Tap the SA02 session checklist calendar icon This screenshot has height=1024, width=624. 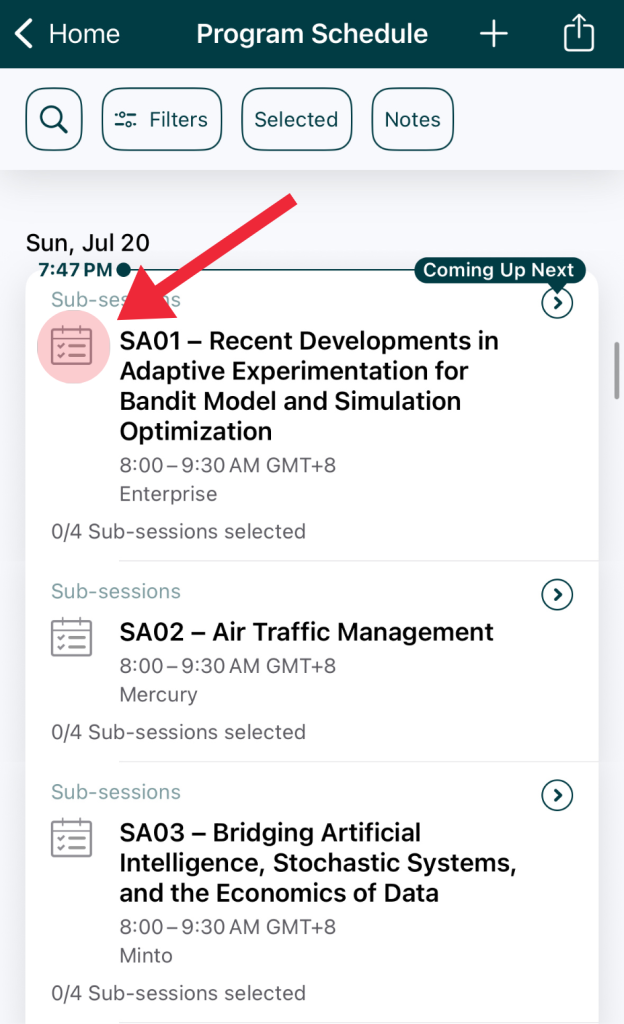[71, 637]
